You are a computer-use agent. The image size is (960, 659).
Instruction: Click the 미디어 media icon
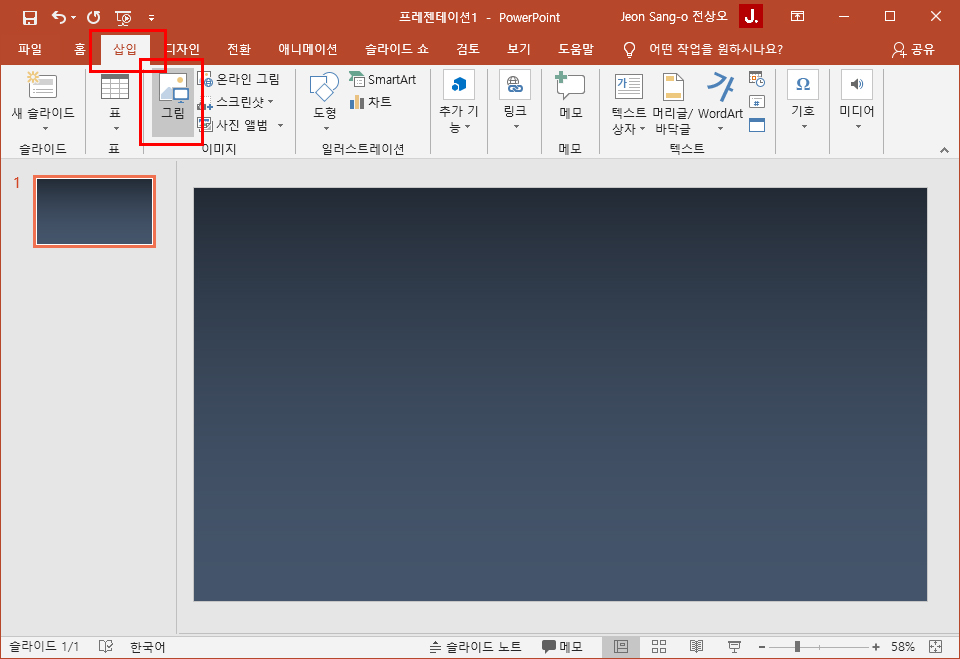857,85
